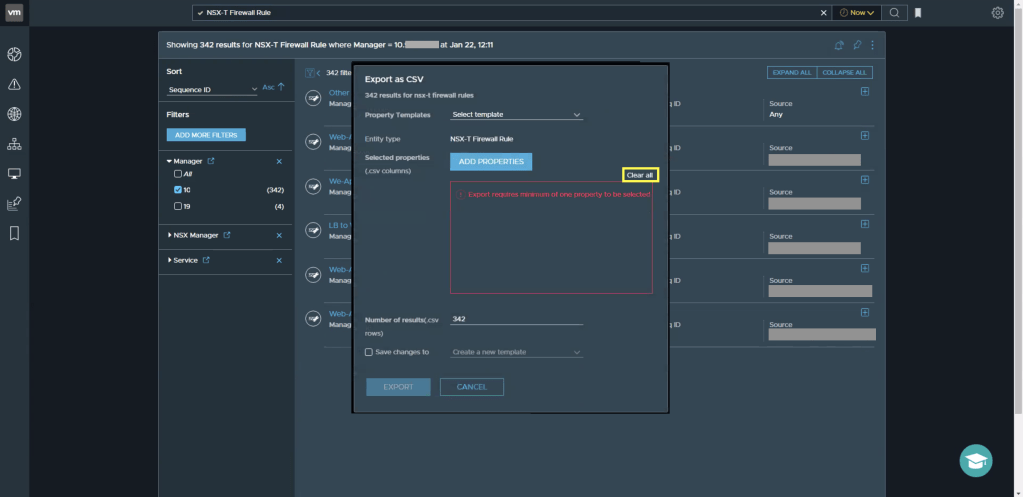
Task: Open the settings gear icon
Action: click(x=997, y=13)
